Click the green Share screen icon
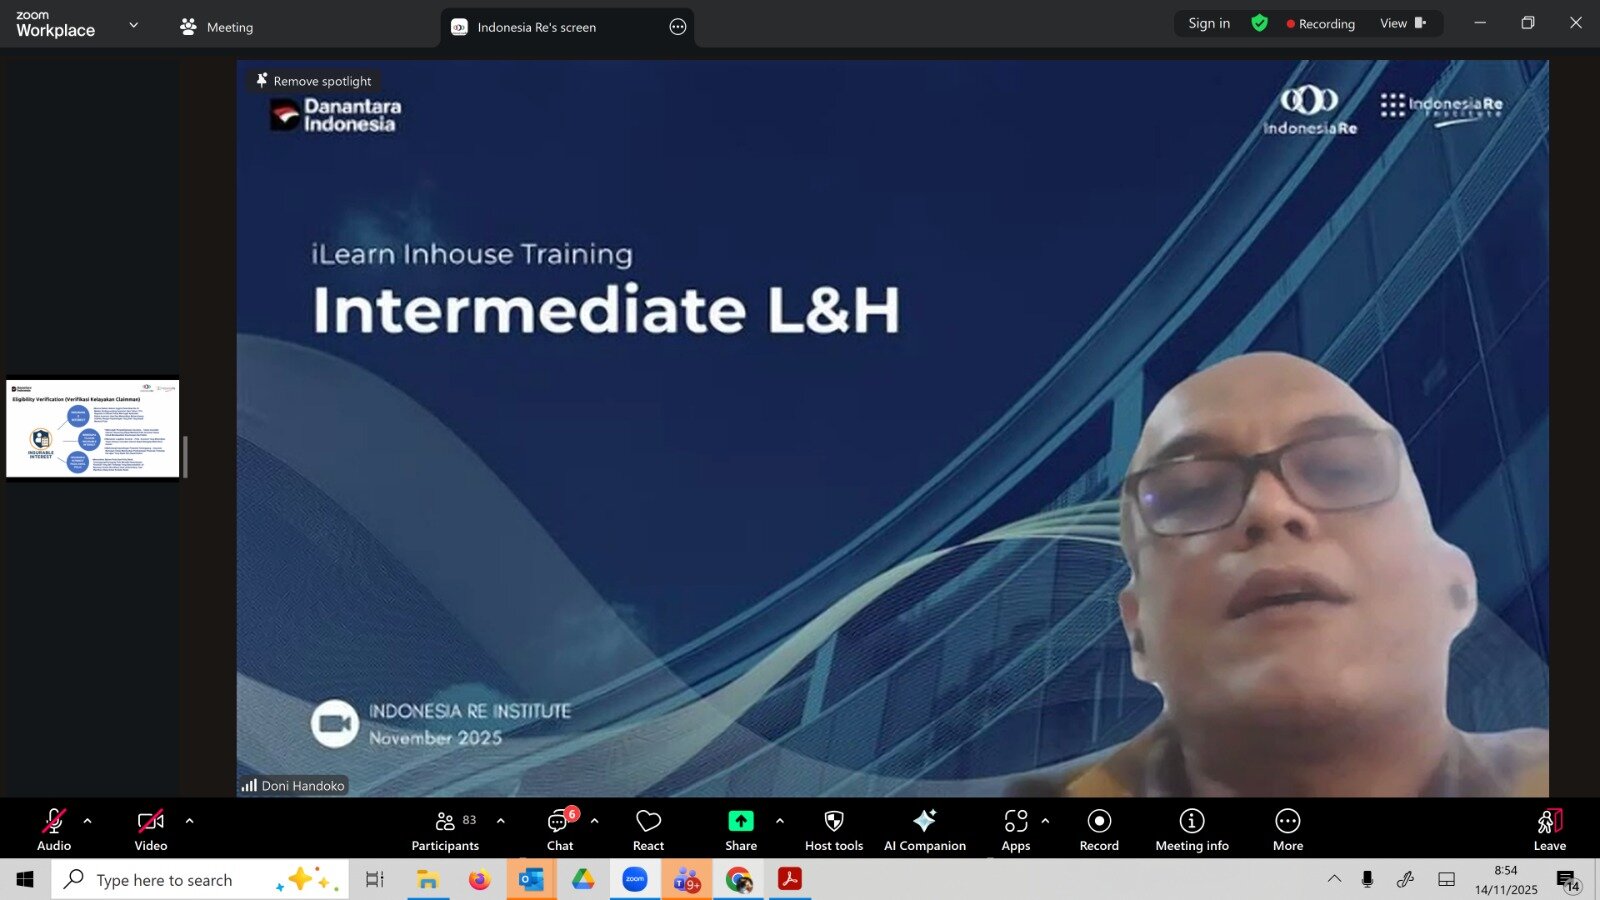 (x=741, y=821)
